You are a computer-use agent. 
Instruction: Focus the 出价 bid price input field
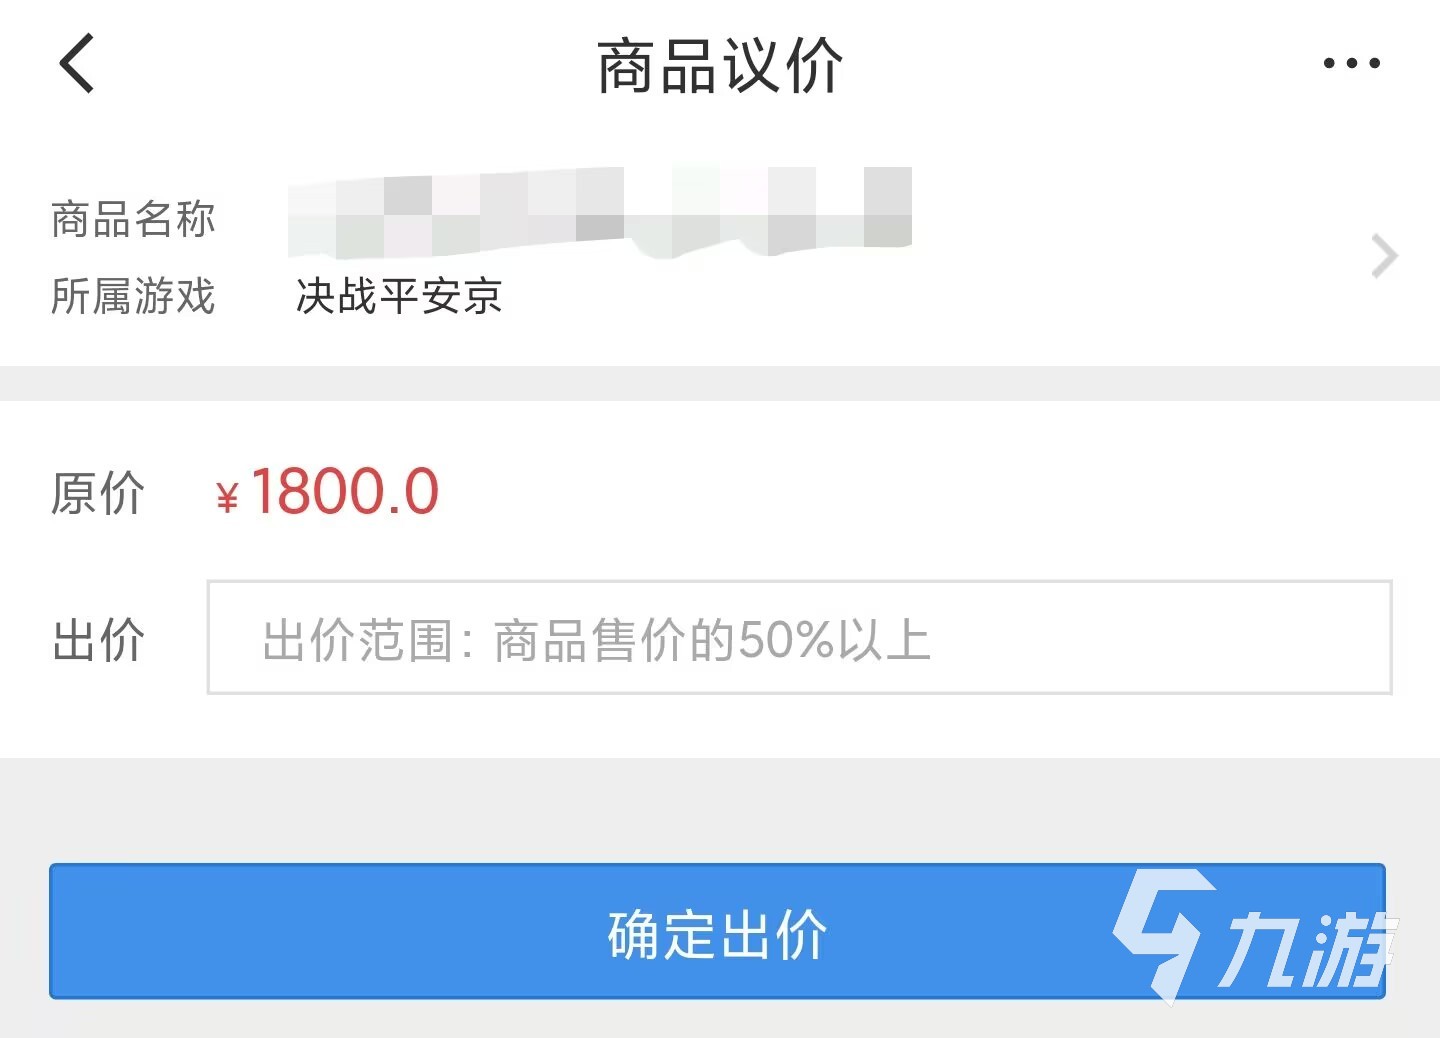pyautogui.click(x=799, y=637)
